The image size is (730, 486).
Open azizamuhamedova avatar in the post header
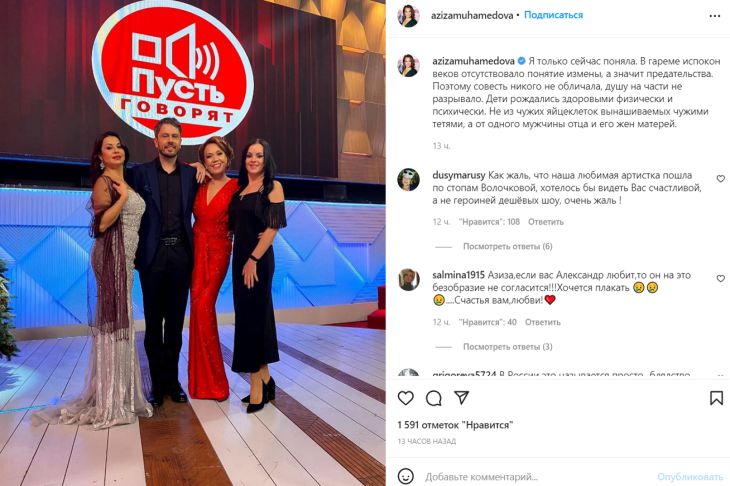408,16
